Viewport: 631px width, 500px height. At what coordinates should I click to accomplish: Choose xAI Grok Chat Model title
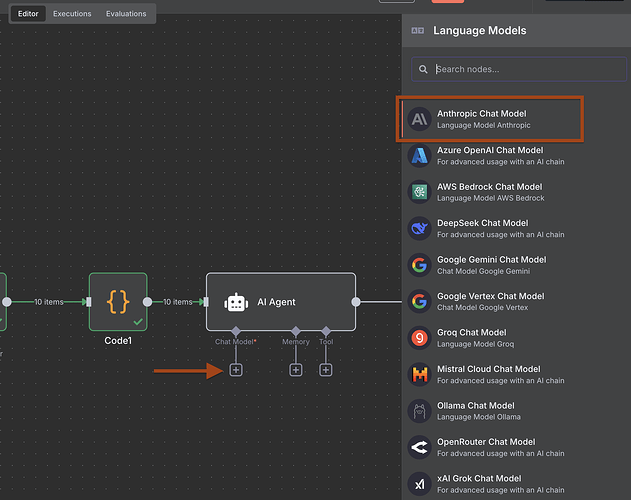click(479, 479)
